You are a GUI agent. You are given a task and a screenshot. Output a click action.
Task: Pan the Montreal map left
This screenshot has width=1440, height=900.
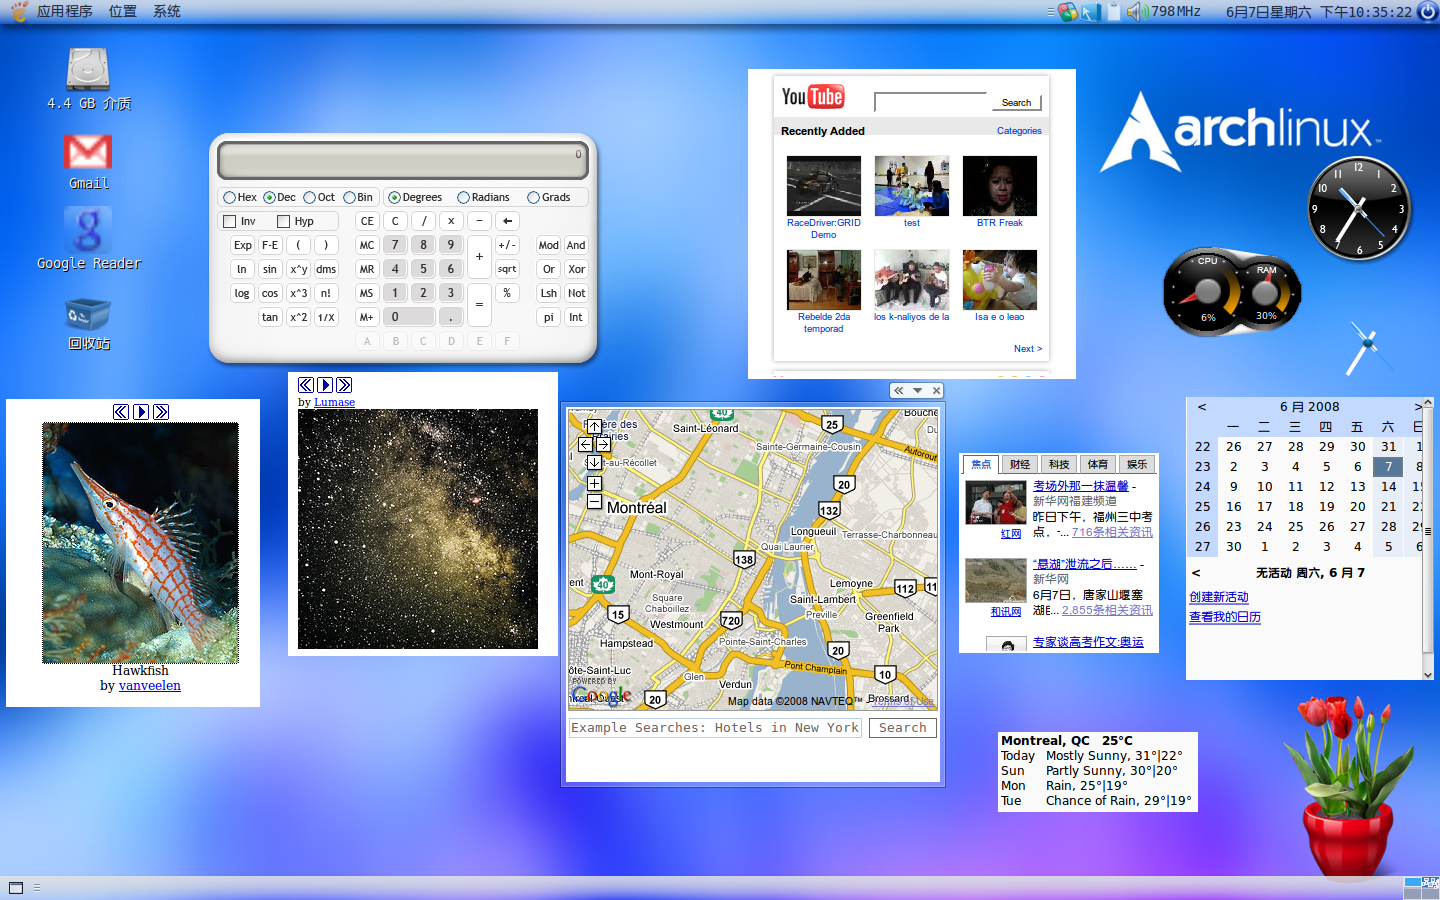coord(585,444)
